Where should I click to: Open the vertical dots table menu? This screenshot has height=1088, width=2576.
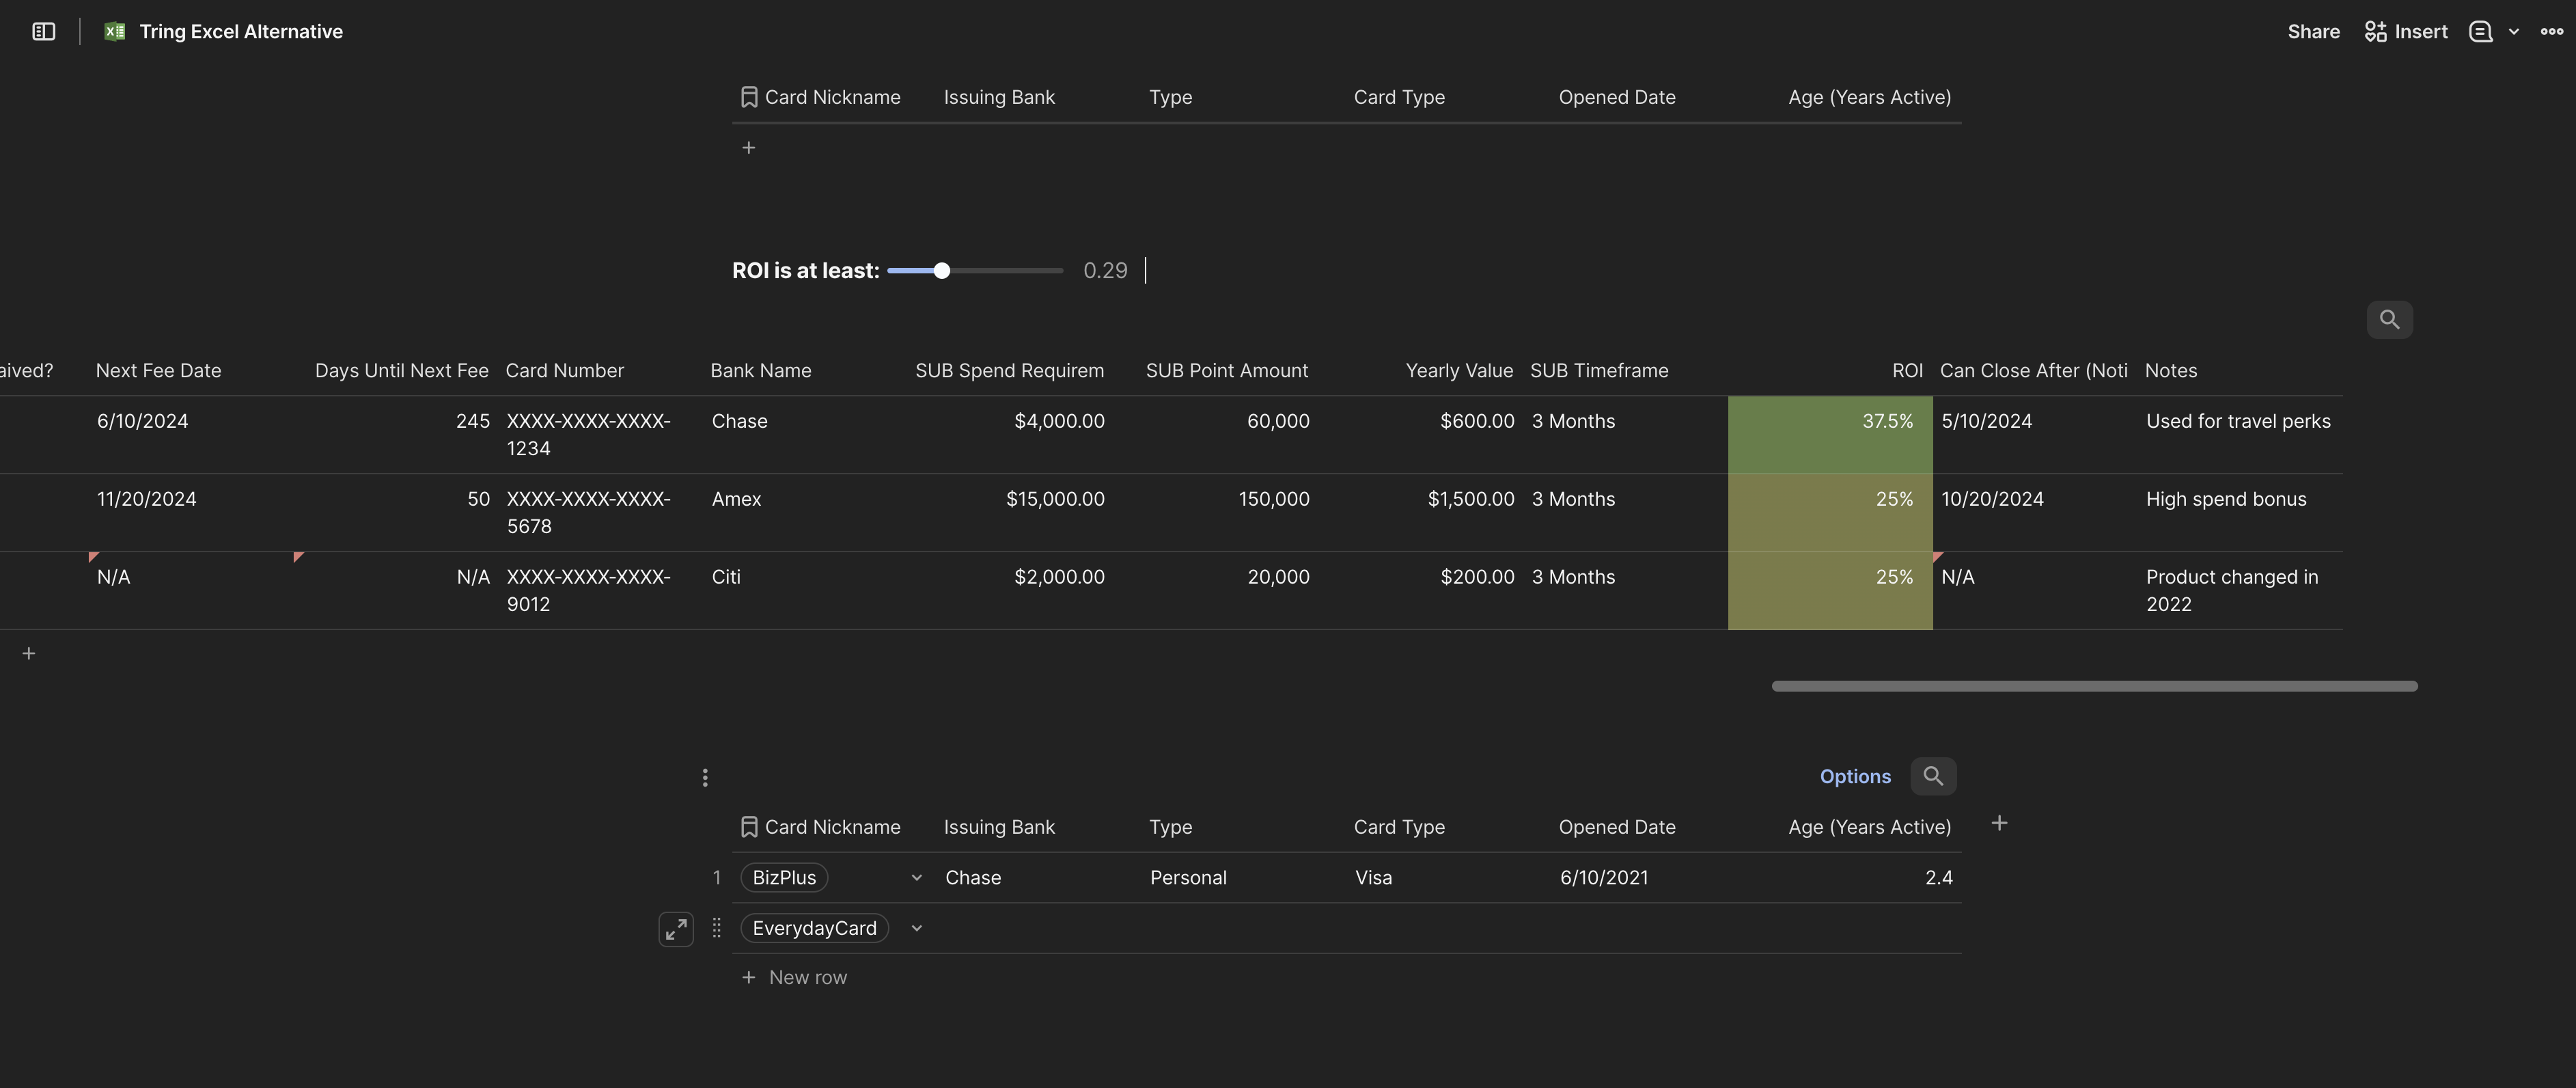pyautogui.click(x=705, y=777)
